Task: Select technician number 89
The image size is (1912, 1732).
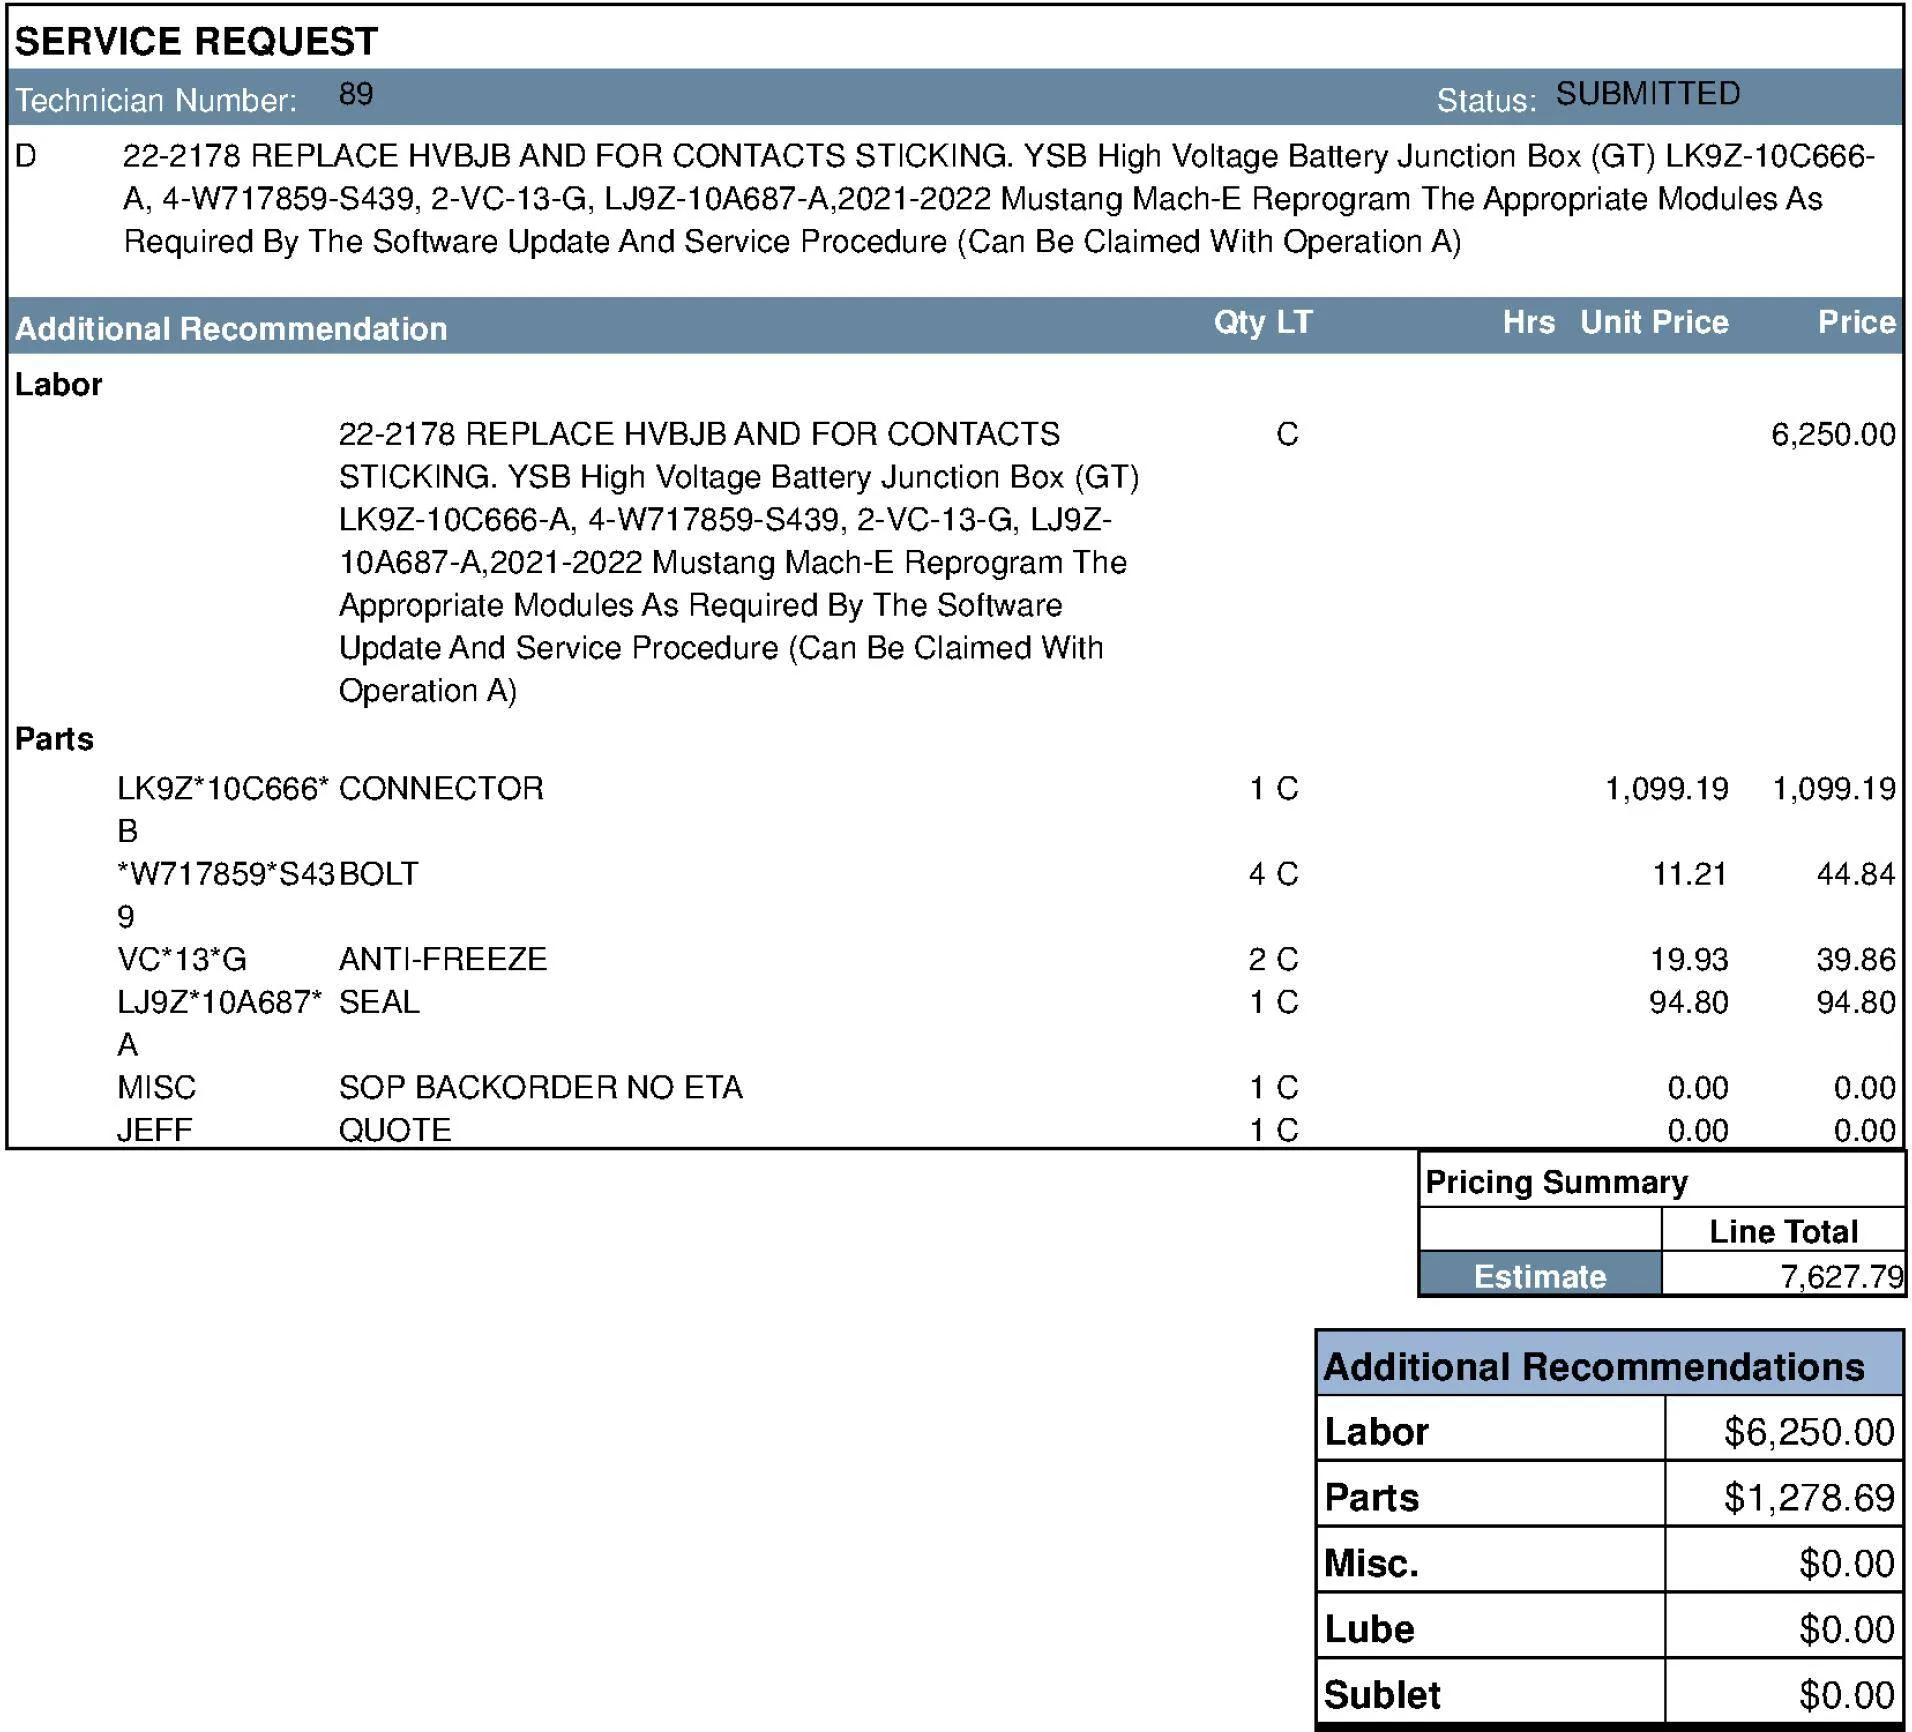Action: (355, 94)
